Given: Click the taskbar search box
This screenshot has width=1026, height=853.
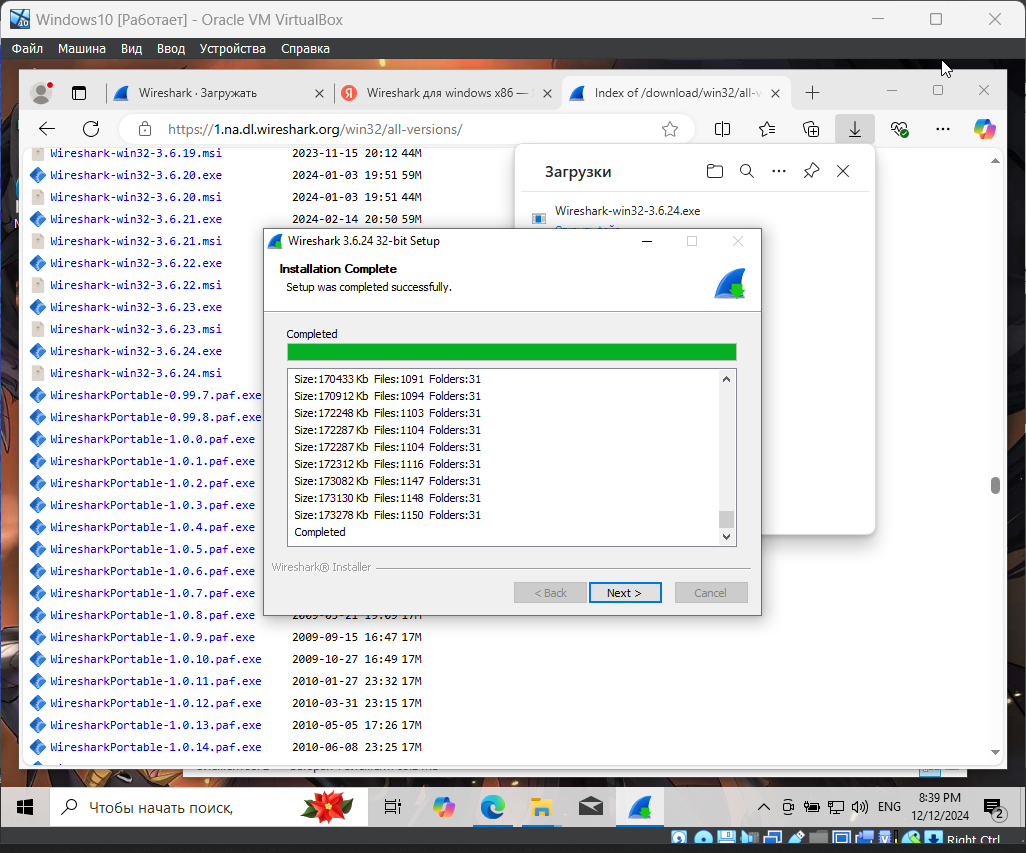Looking at the screenshot, I should [x=208, y=807].
